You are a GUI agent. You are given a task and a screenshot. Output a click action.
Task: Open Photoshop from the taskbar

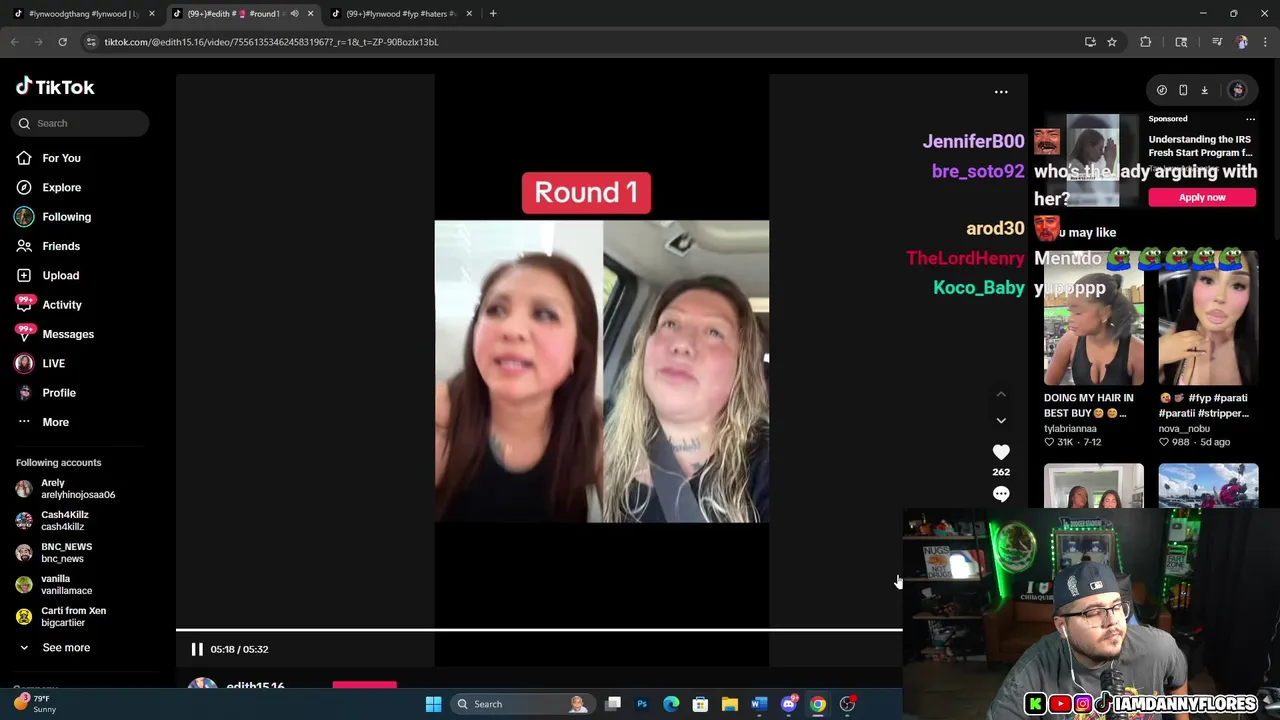pos(642,704)
